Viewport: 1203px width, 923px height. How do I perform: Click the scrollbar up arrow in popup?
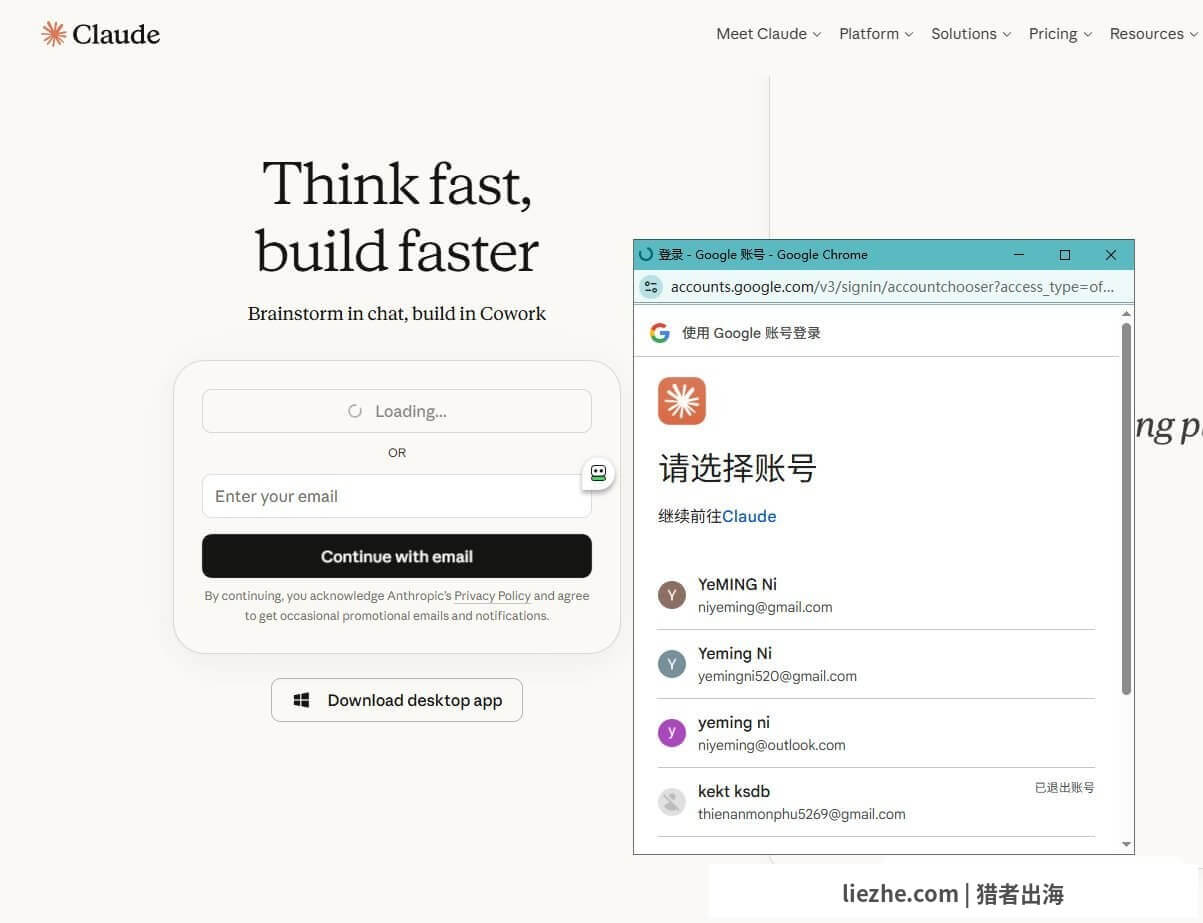[x=1126, y=314]
